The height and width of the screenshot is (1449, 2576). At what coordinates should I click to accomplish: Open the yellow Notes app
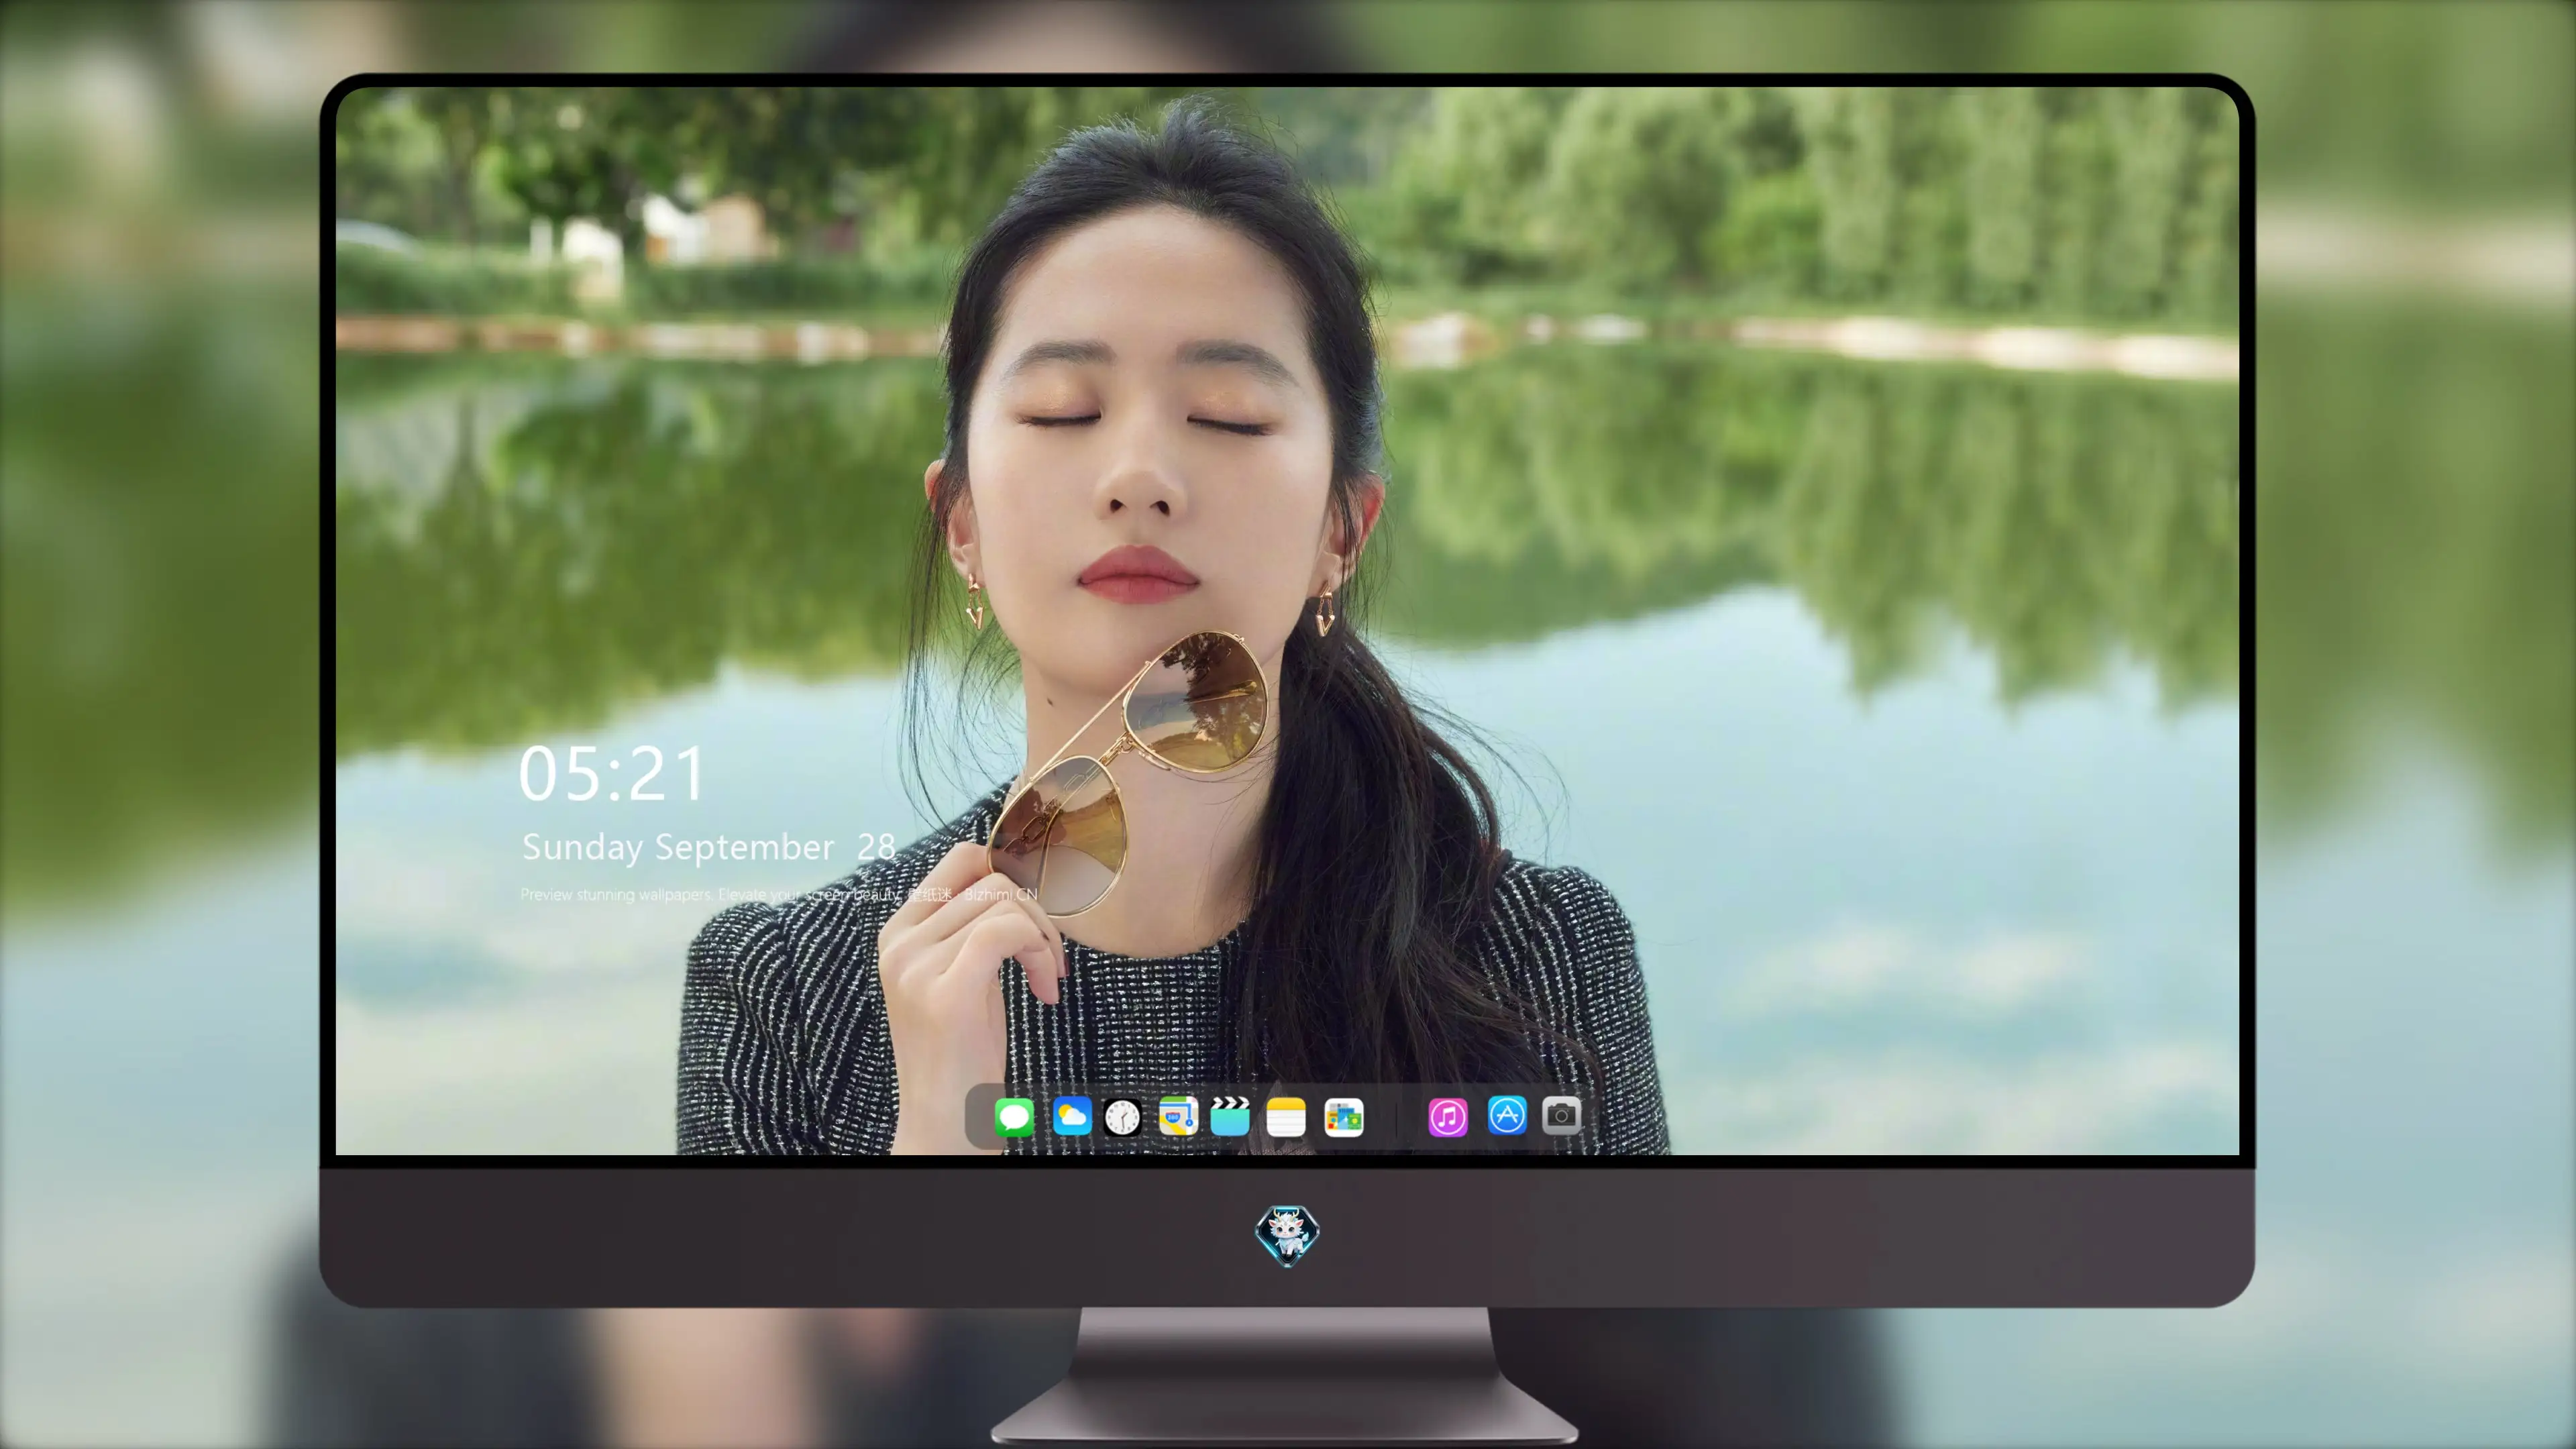click(1286, 1116)
